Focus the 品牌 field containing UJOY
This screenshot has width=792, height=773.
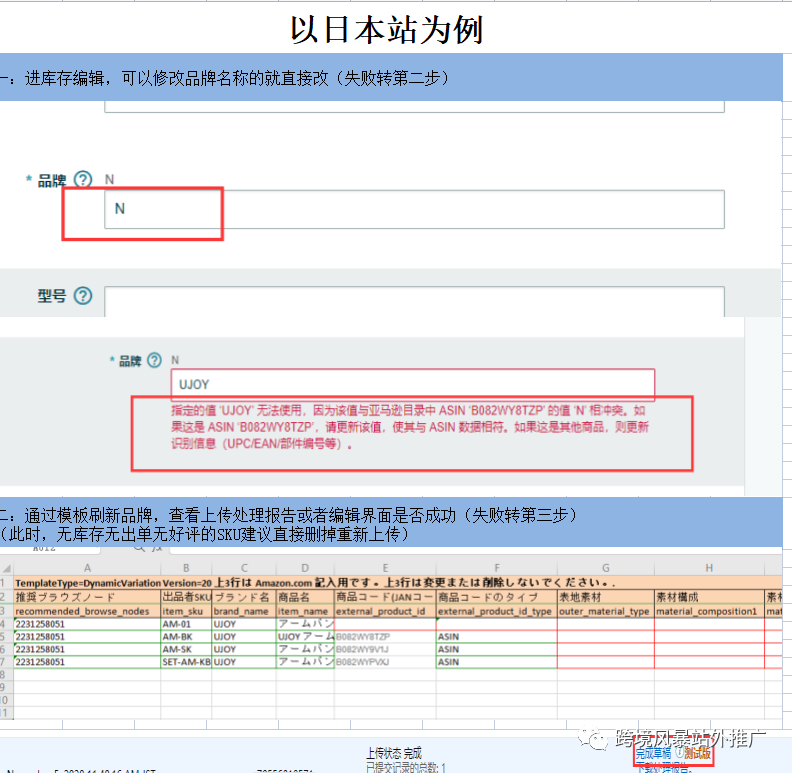coord(413,384)
